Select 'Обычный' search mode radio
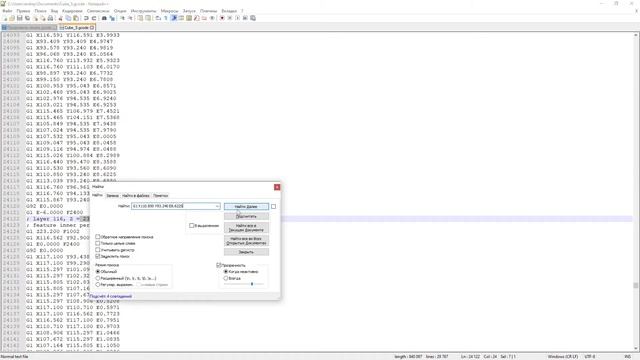The height and width of the screenshot is (360, 640). click(98, 271)
